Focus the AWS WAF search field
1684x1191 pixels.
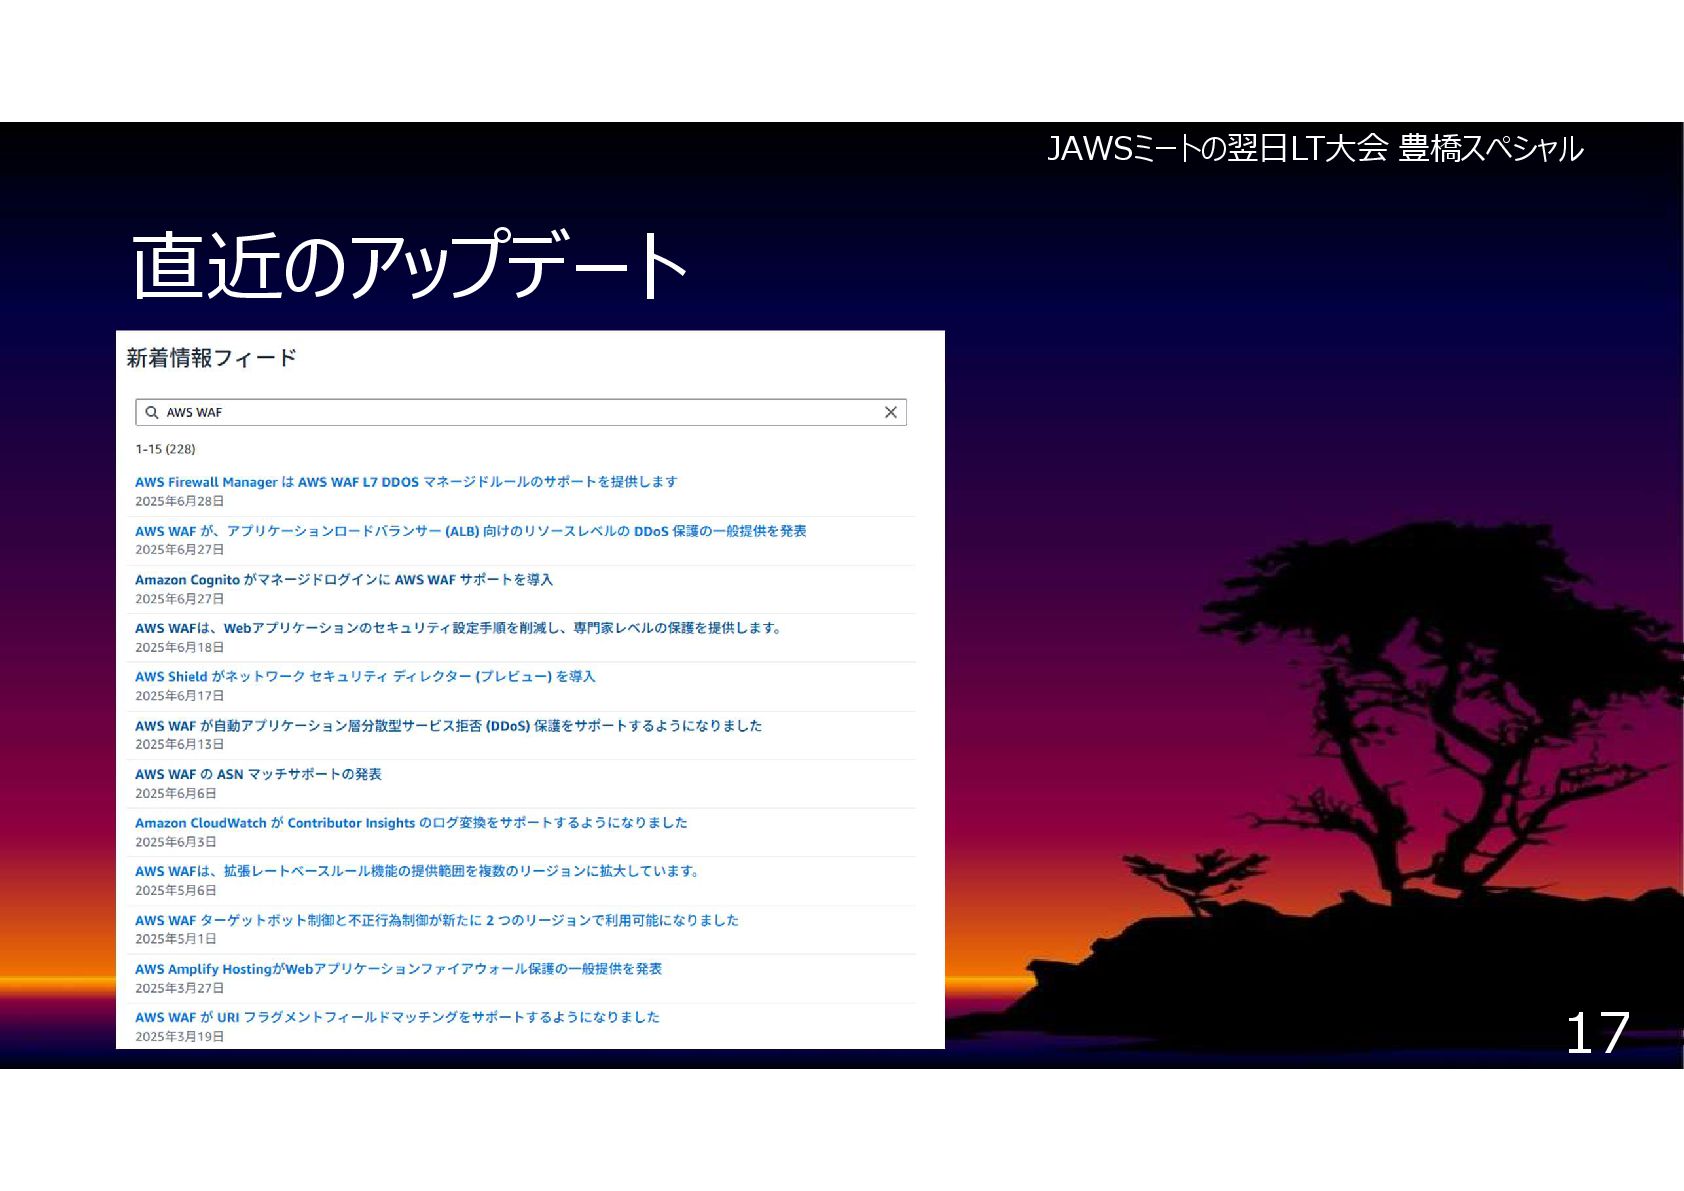point(521,412)
